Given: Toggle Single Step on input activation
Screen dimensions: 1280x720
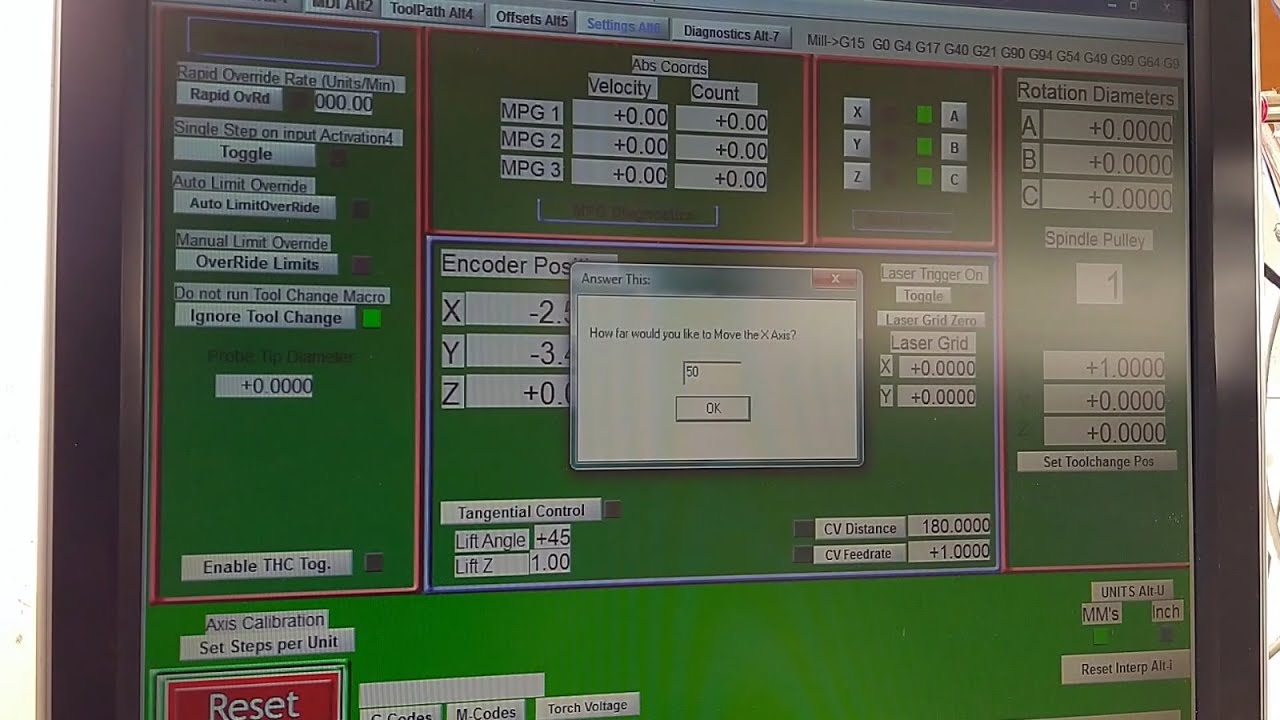Looking at the screenshot, I should (245, 153).
